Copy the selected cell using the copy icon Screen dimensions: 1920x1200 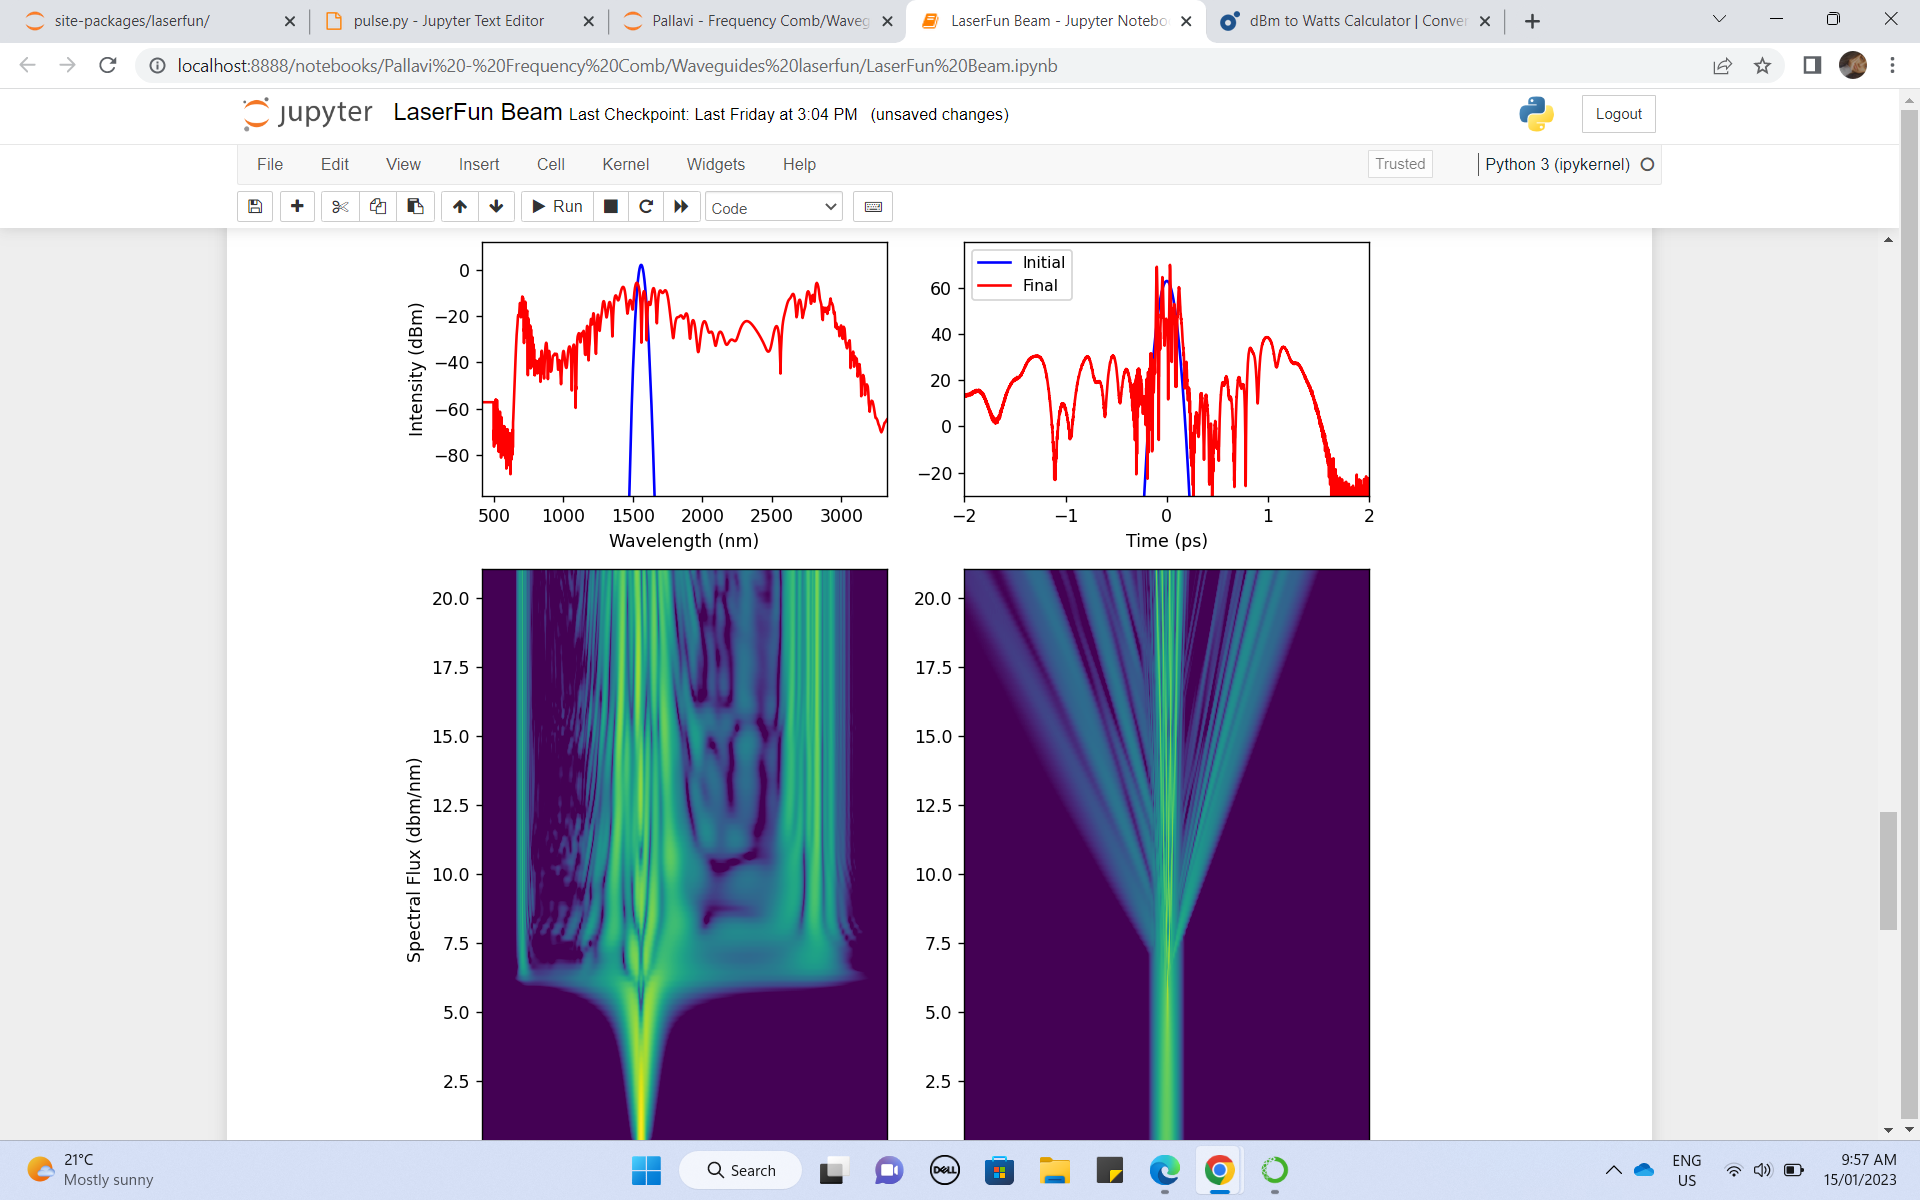377,206
